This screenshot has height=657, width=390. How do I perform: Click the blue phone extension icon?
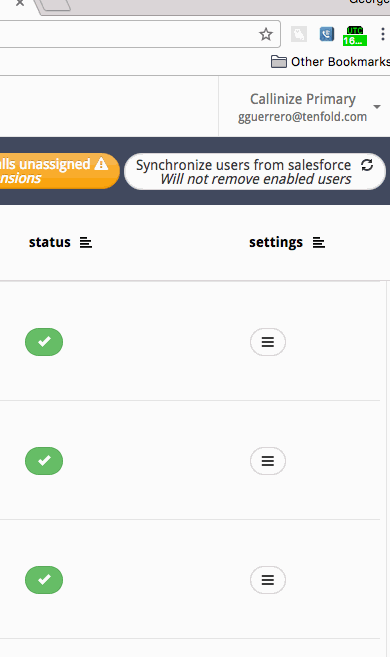click(327, 34)
